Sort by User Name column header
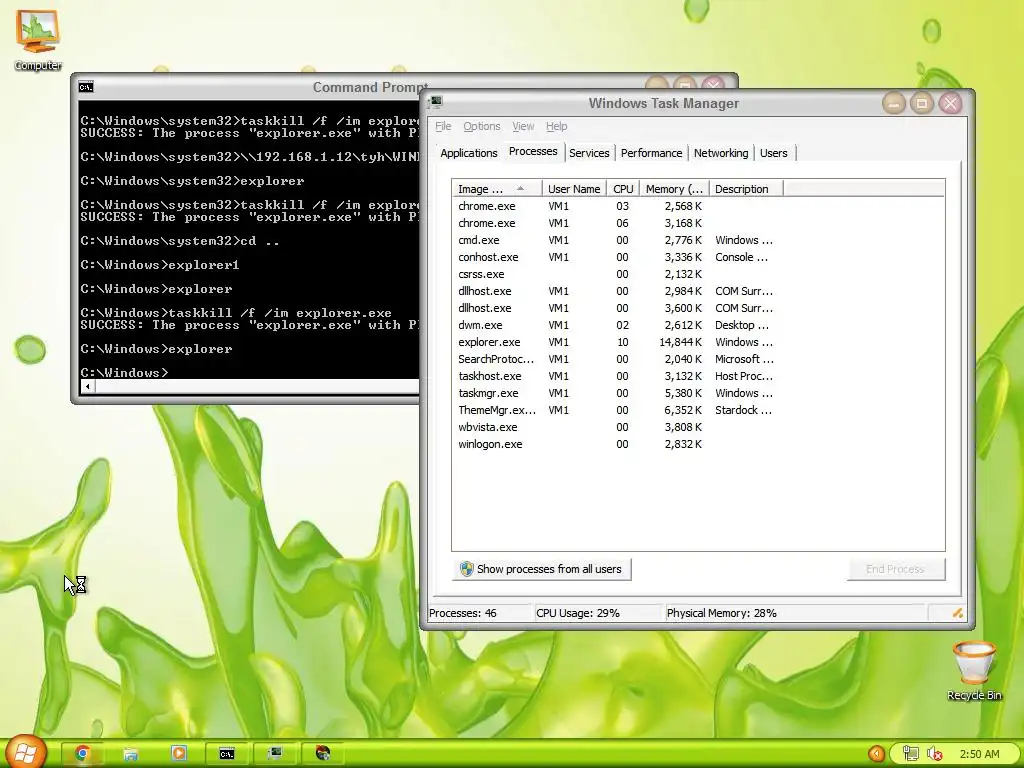The width and height of the screenshot is (1024, 768). pyautogui.click(x=574, y=189)
